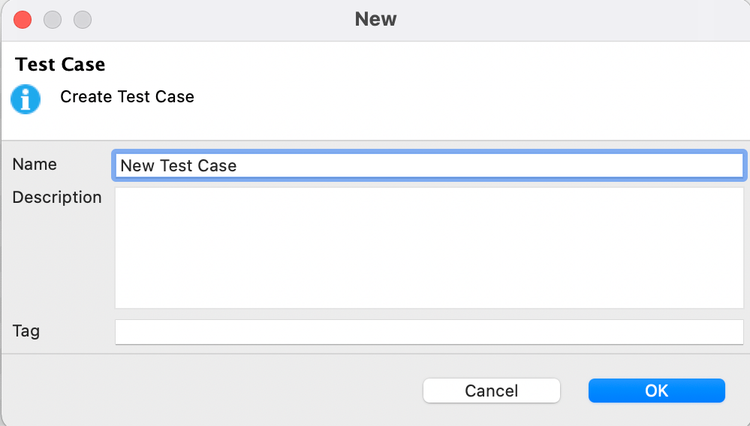Click the Tag field label
The height and width of the screenshot is (426, 750).
pos(26,330)
